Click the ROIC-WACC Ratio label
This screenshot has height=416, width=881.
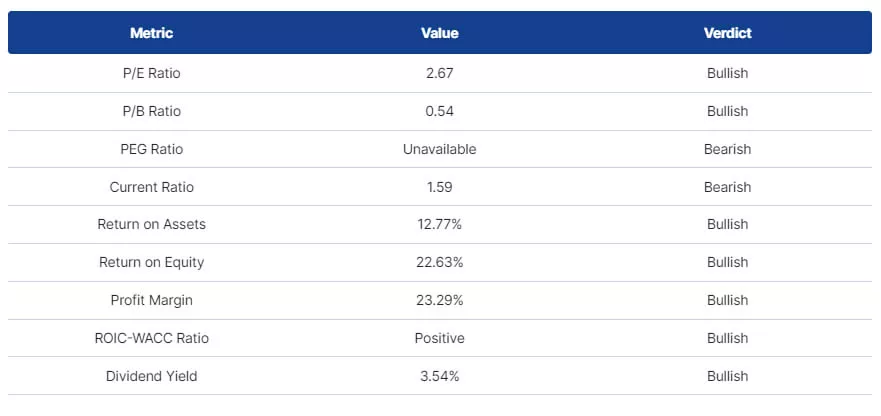coord(151,338)
